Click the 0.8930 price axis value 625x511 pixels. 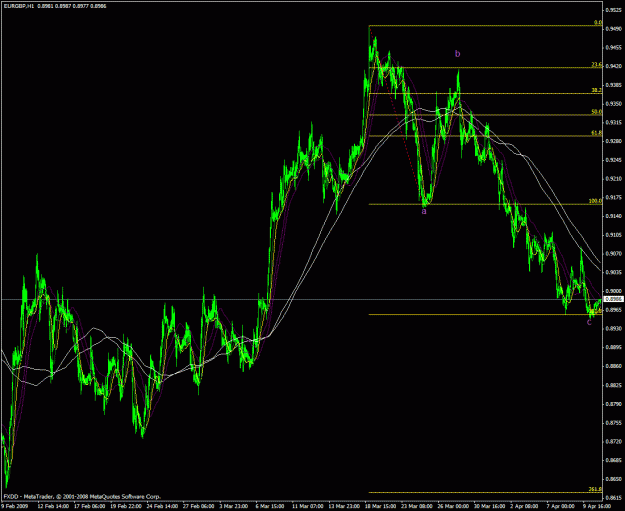[x=613, y=328]
